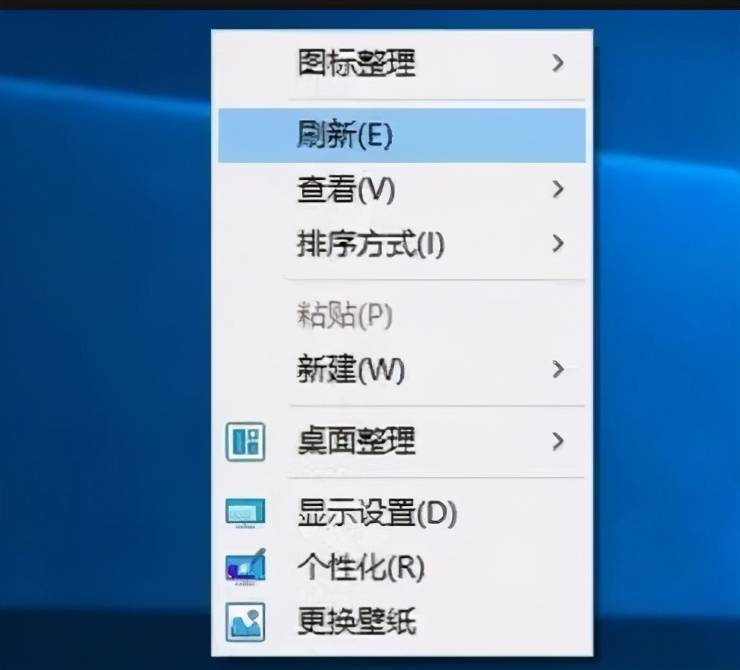The width and height of the screenshot is (740, 670).
Task: Expand the 排序方式(I) submenu arrow
Action: 558,243
